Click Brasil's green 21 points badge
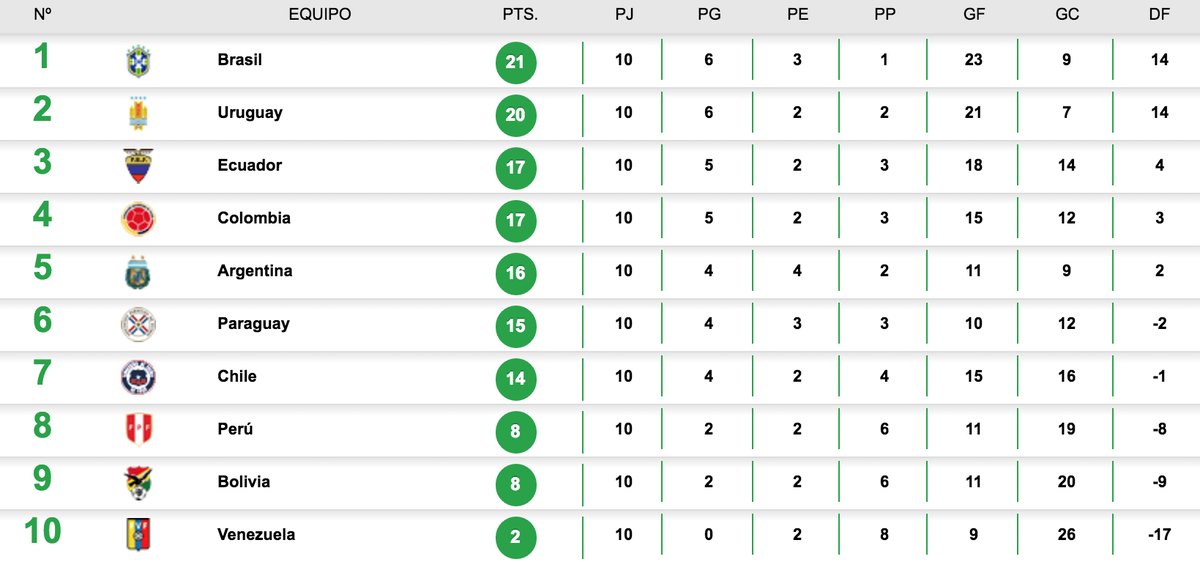The width and height of the screenshot is (1200, 562). coord(516,63)
